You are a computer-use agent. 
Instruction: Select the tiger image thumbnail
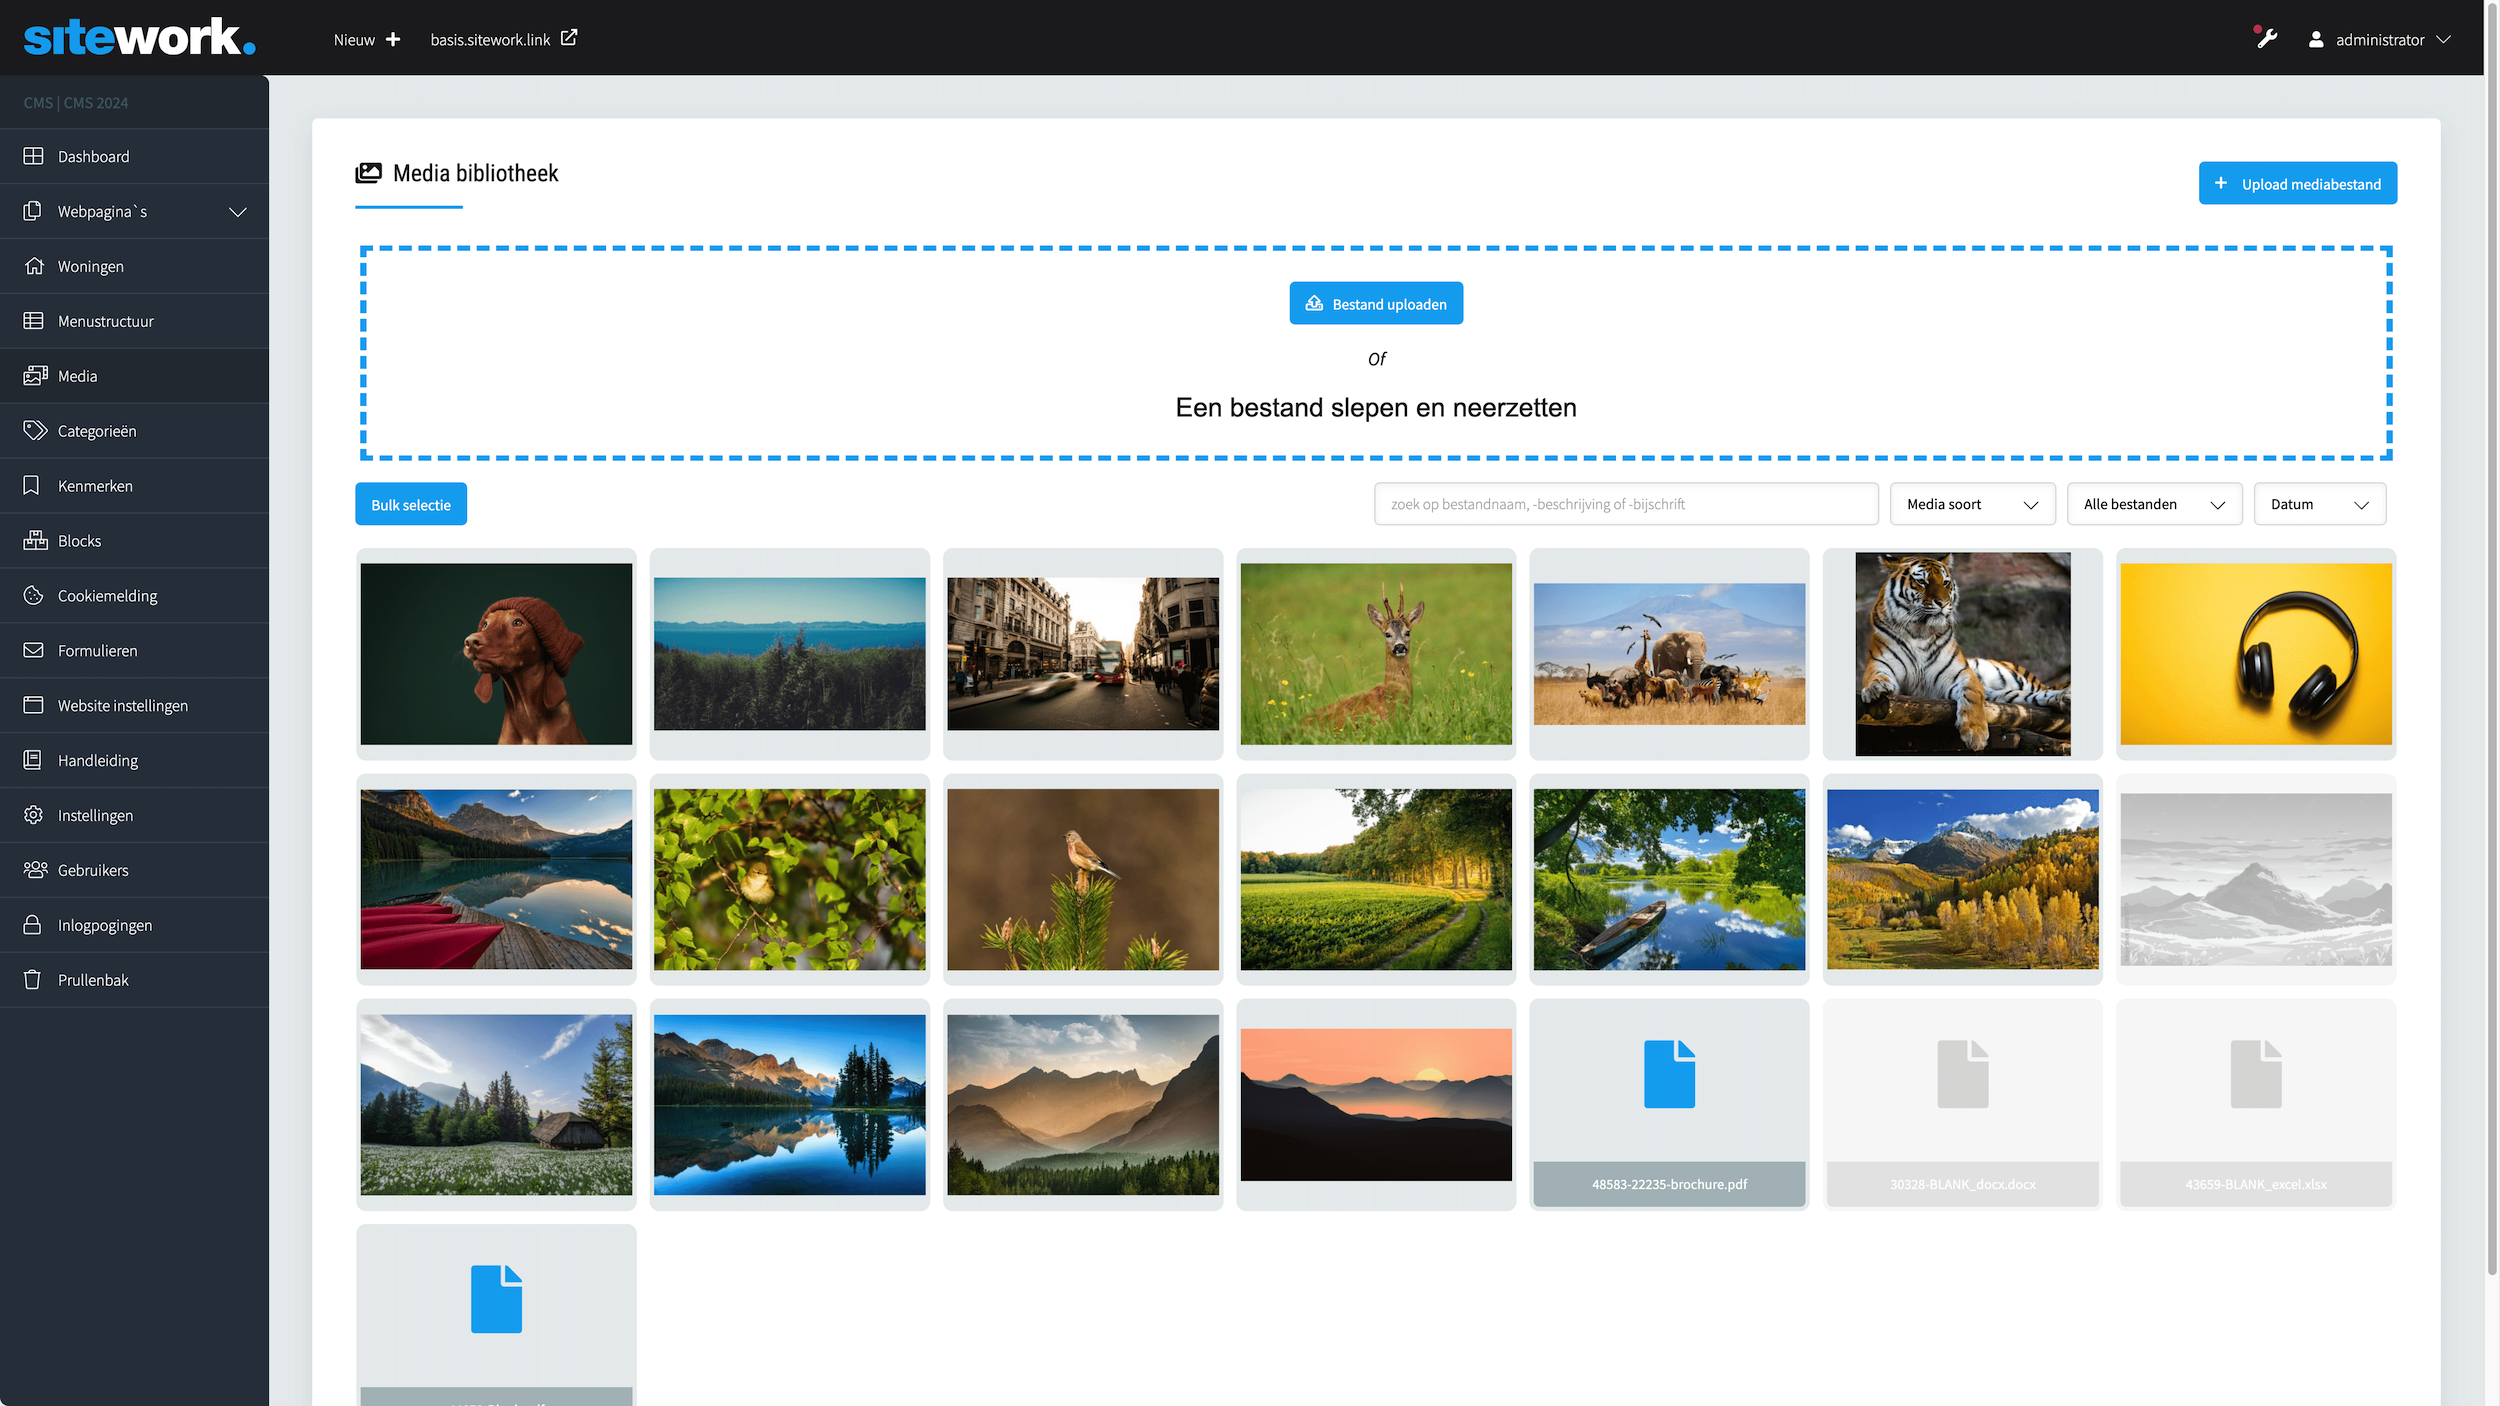1962,654
